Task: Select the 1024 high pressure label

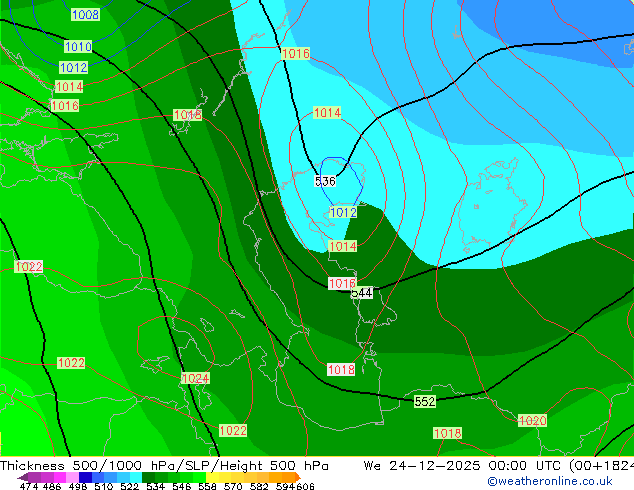Action: 195,379
